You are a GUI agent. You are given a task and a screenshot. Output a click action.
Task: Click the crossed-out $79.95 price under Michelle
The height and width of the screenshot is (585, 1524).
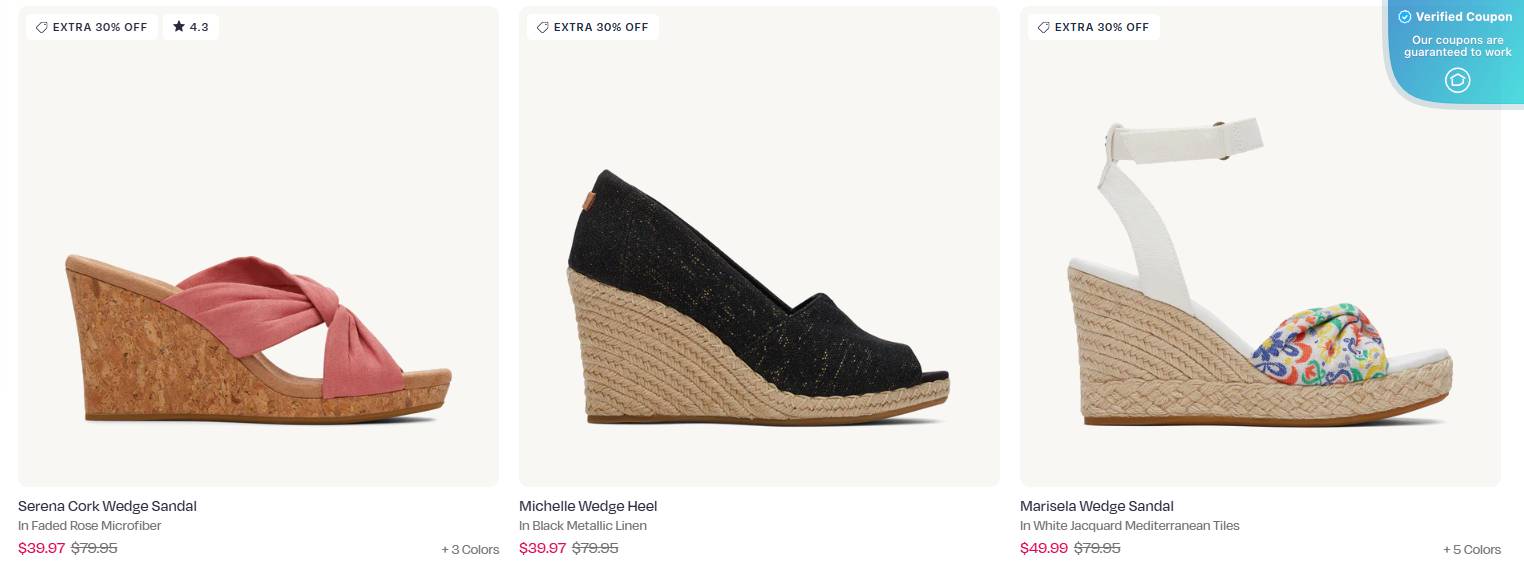[x=597, y=548]
